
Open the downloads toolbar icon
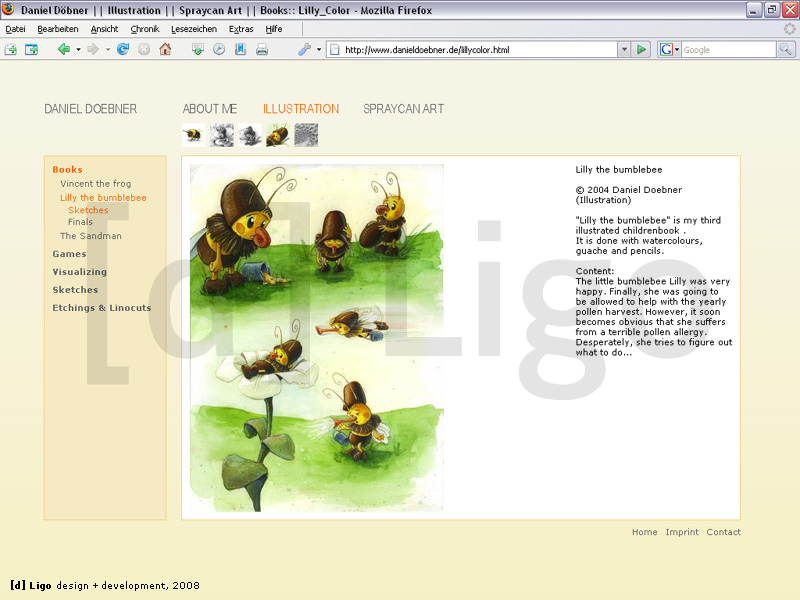(198, 49)
